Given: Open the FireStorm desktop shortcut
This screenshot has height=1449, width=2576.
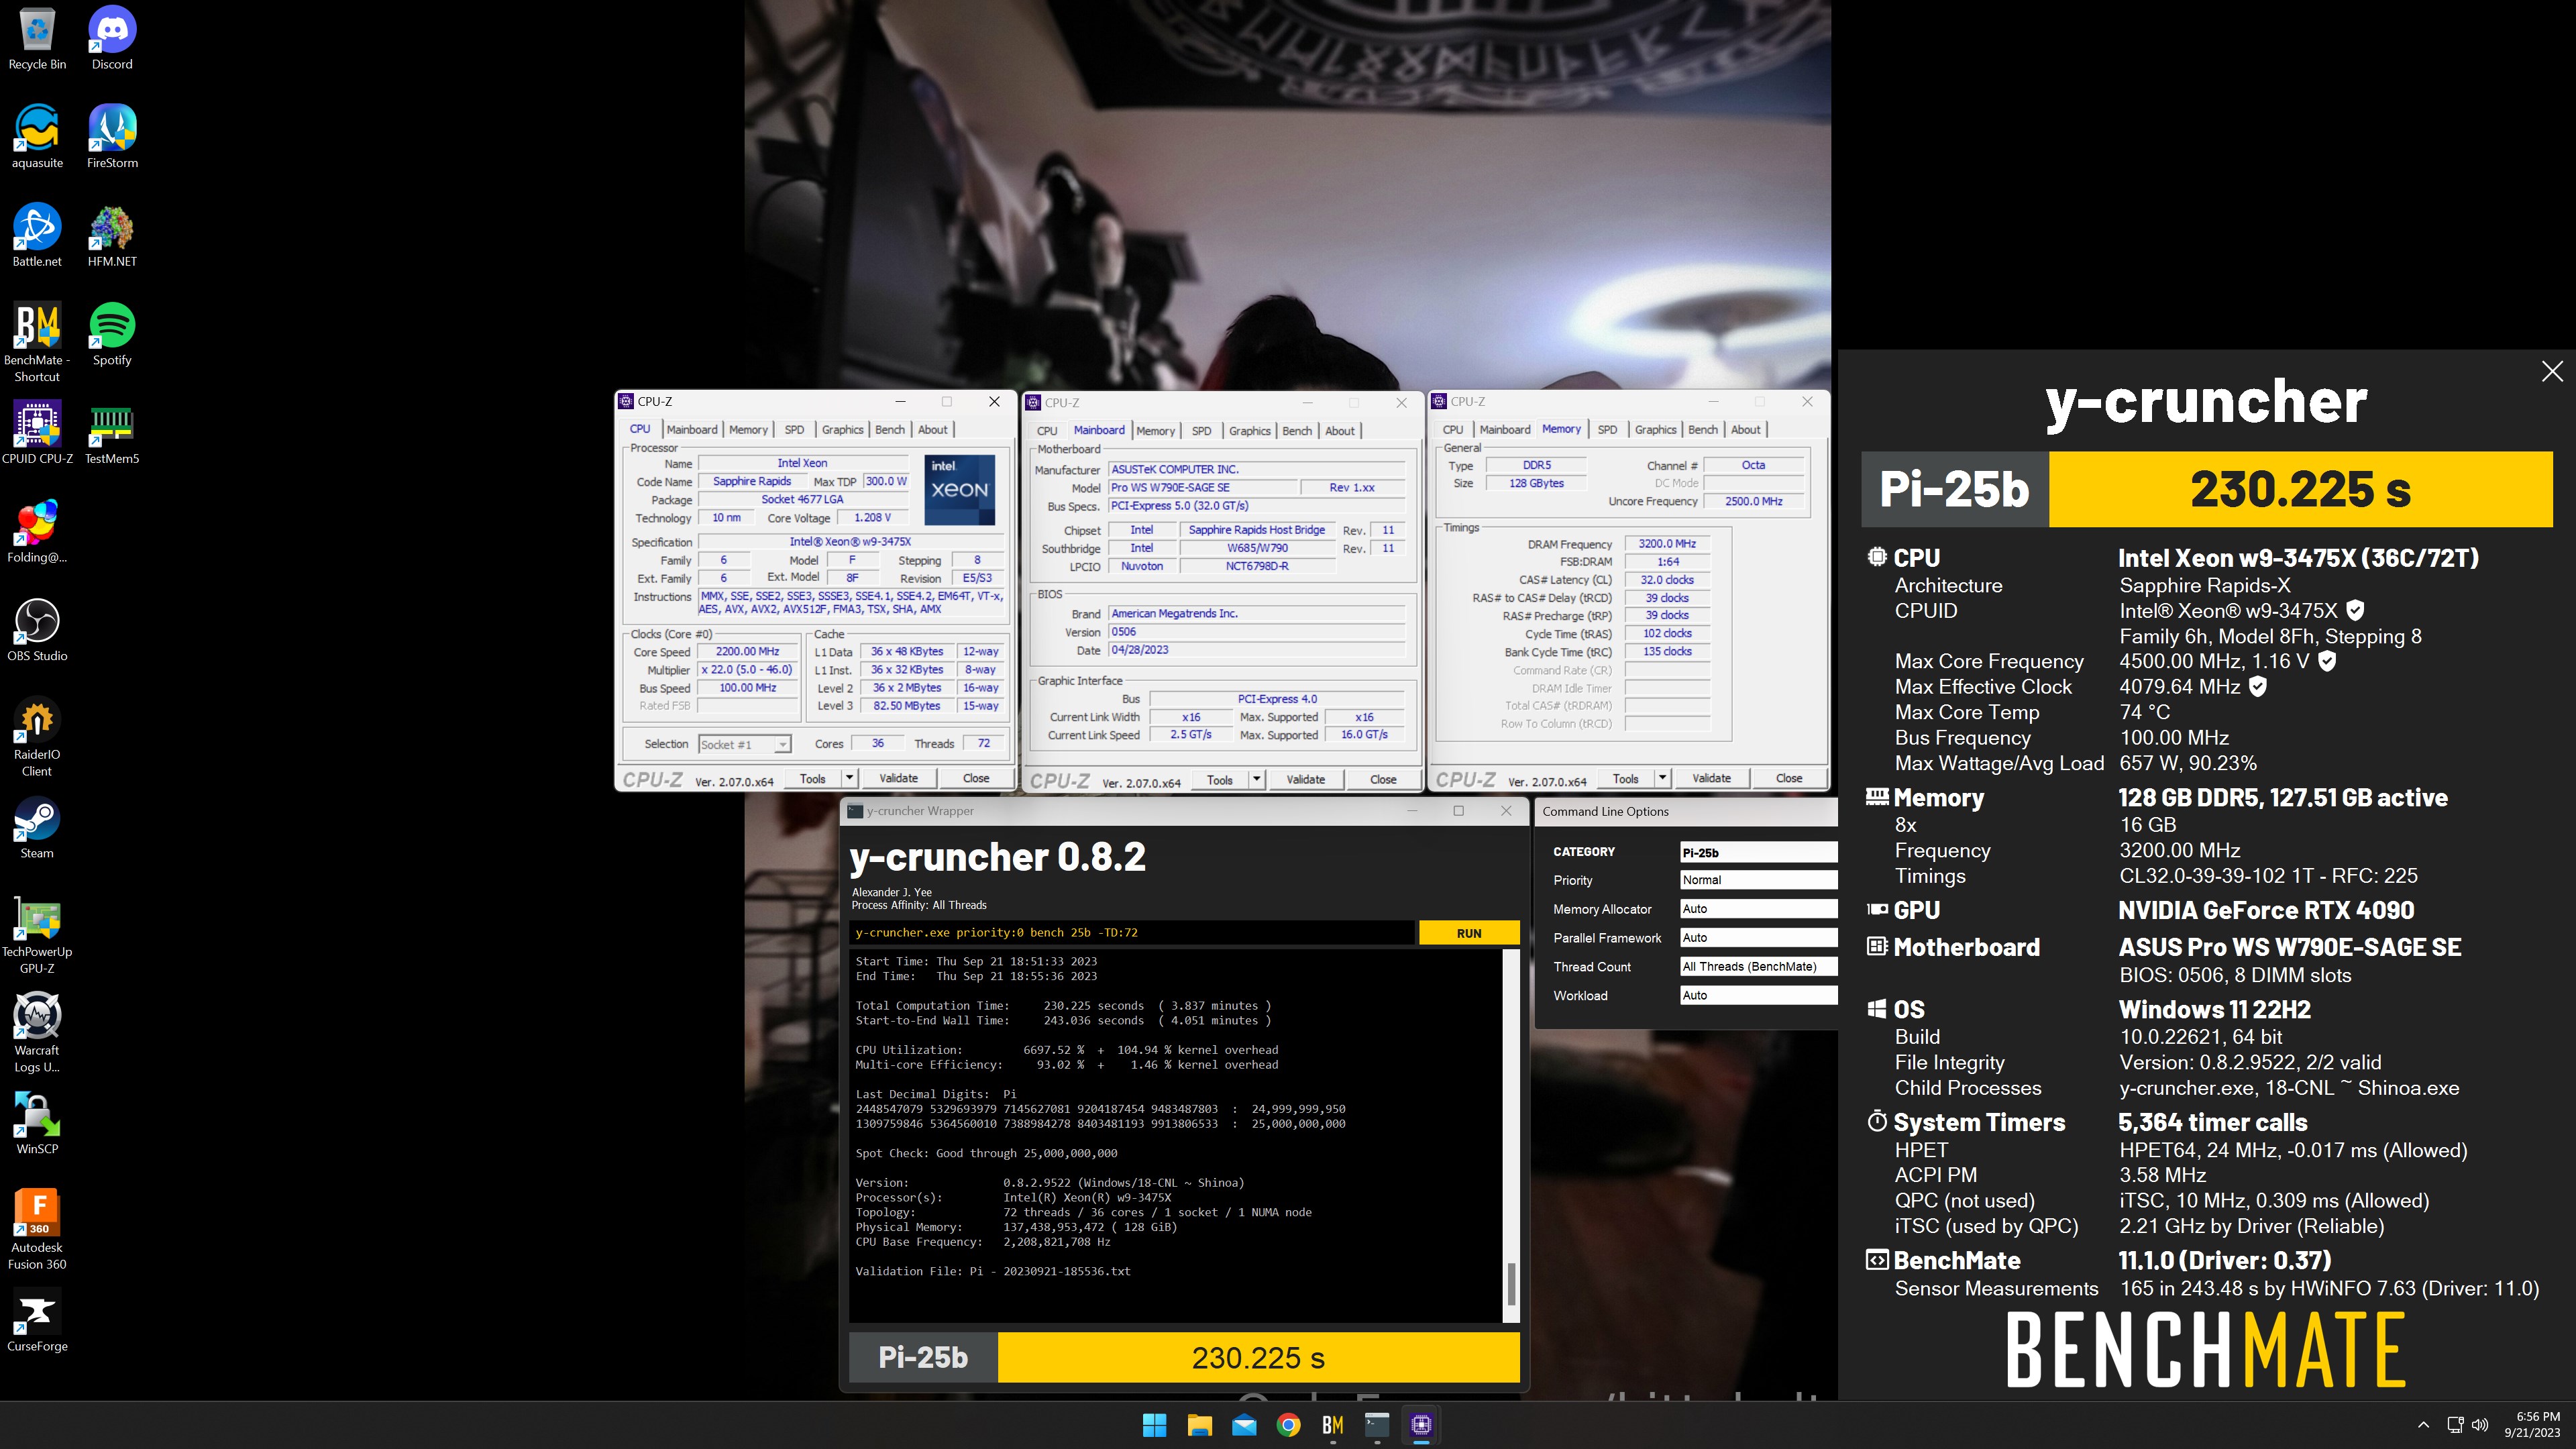Looking at the screenshot, I should (112, 136).
